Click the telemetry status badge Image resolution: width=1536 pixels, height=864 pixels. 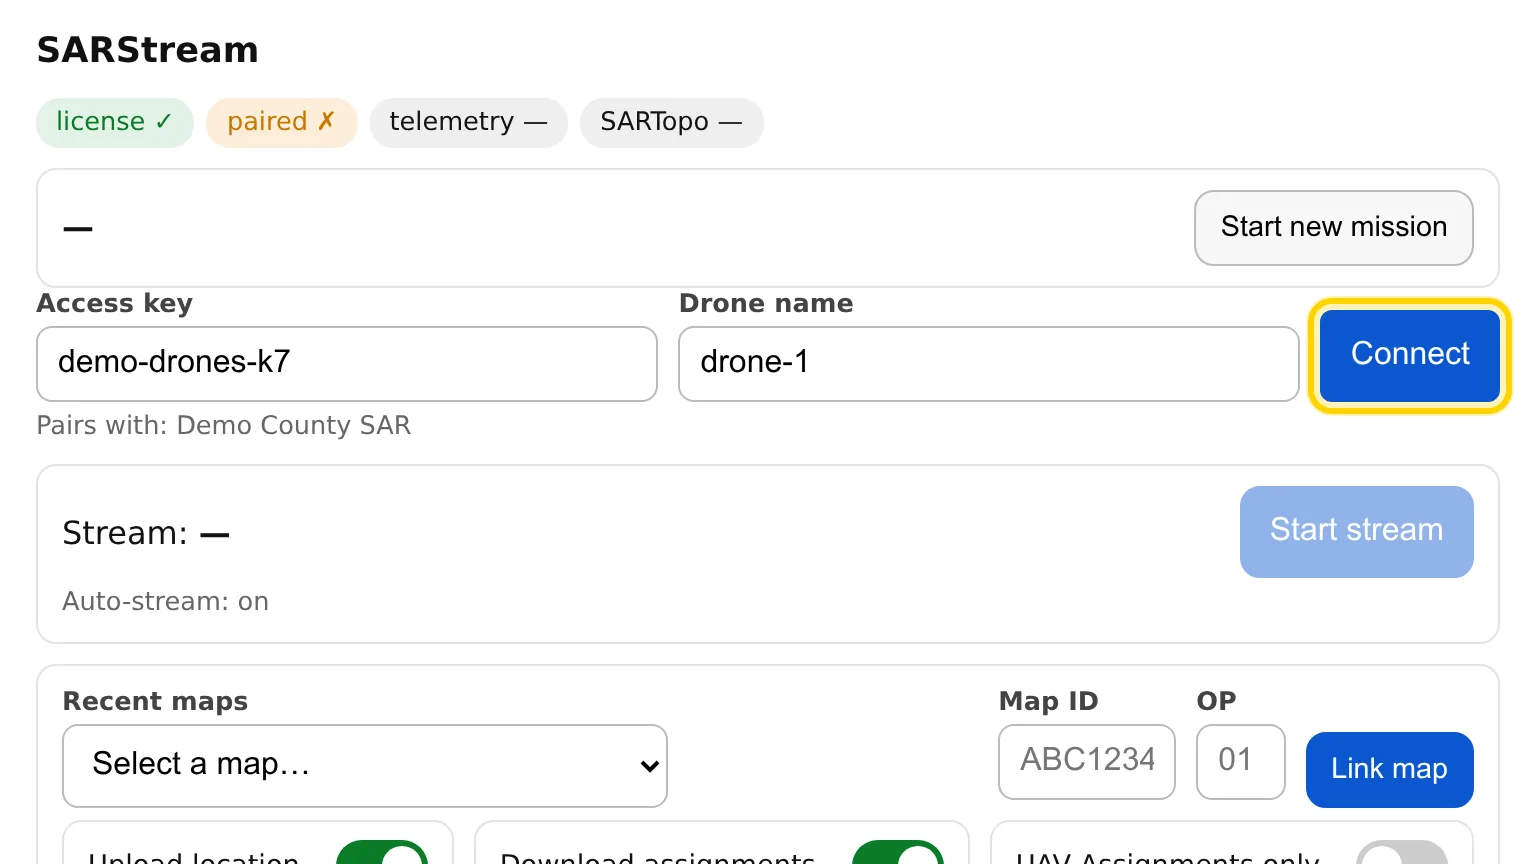pos(468,122)
